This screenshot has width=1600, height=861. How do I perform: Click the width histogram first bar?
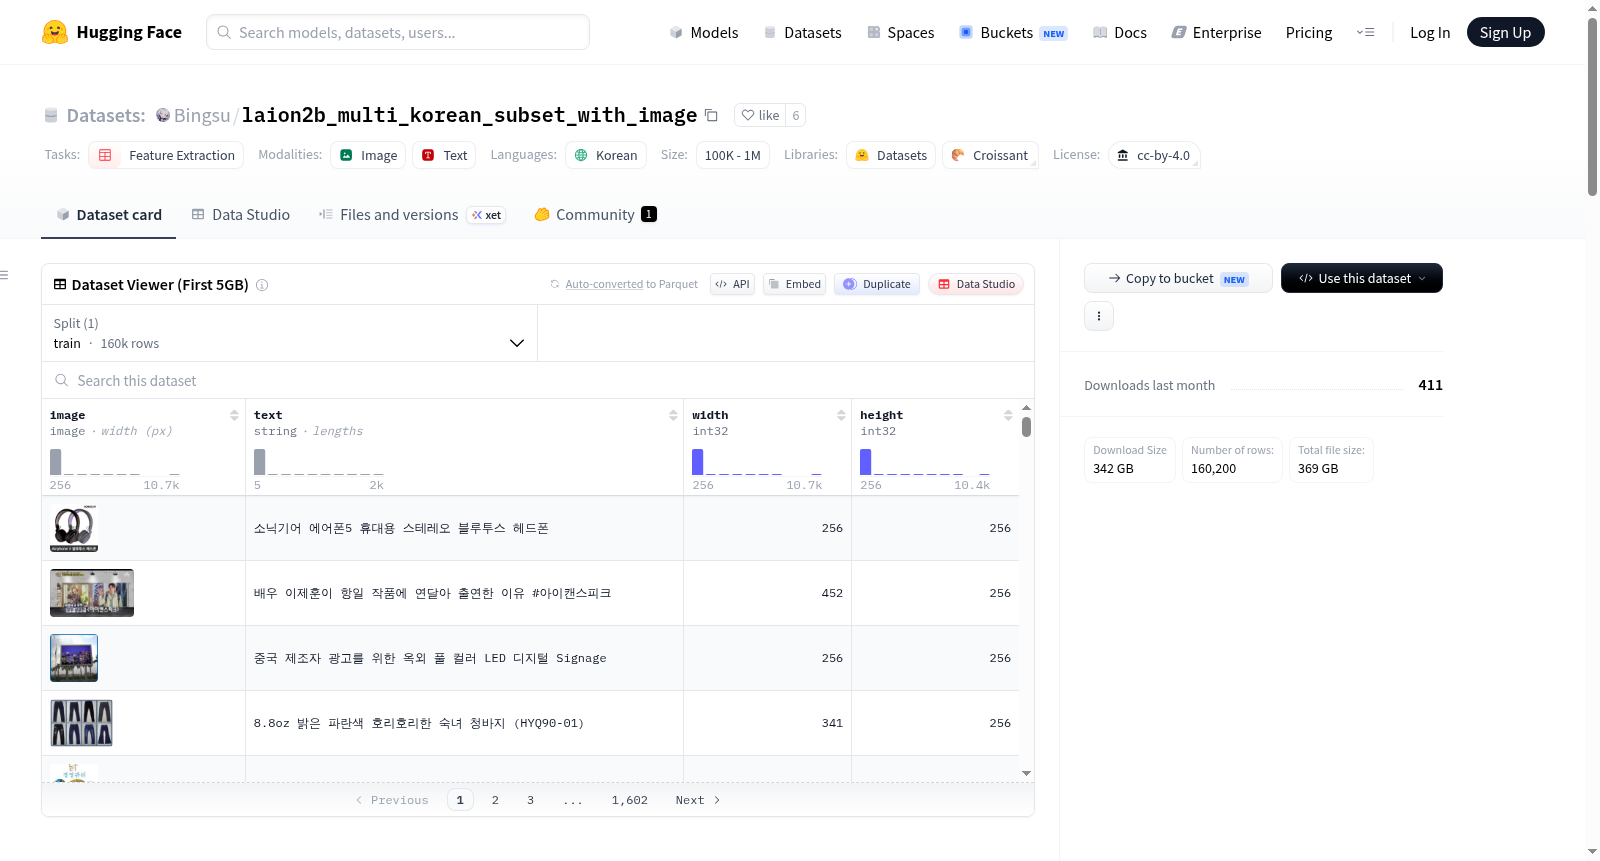[x=698, y=461]
